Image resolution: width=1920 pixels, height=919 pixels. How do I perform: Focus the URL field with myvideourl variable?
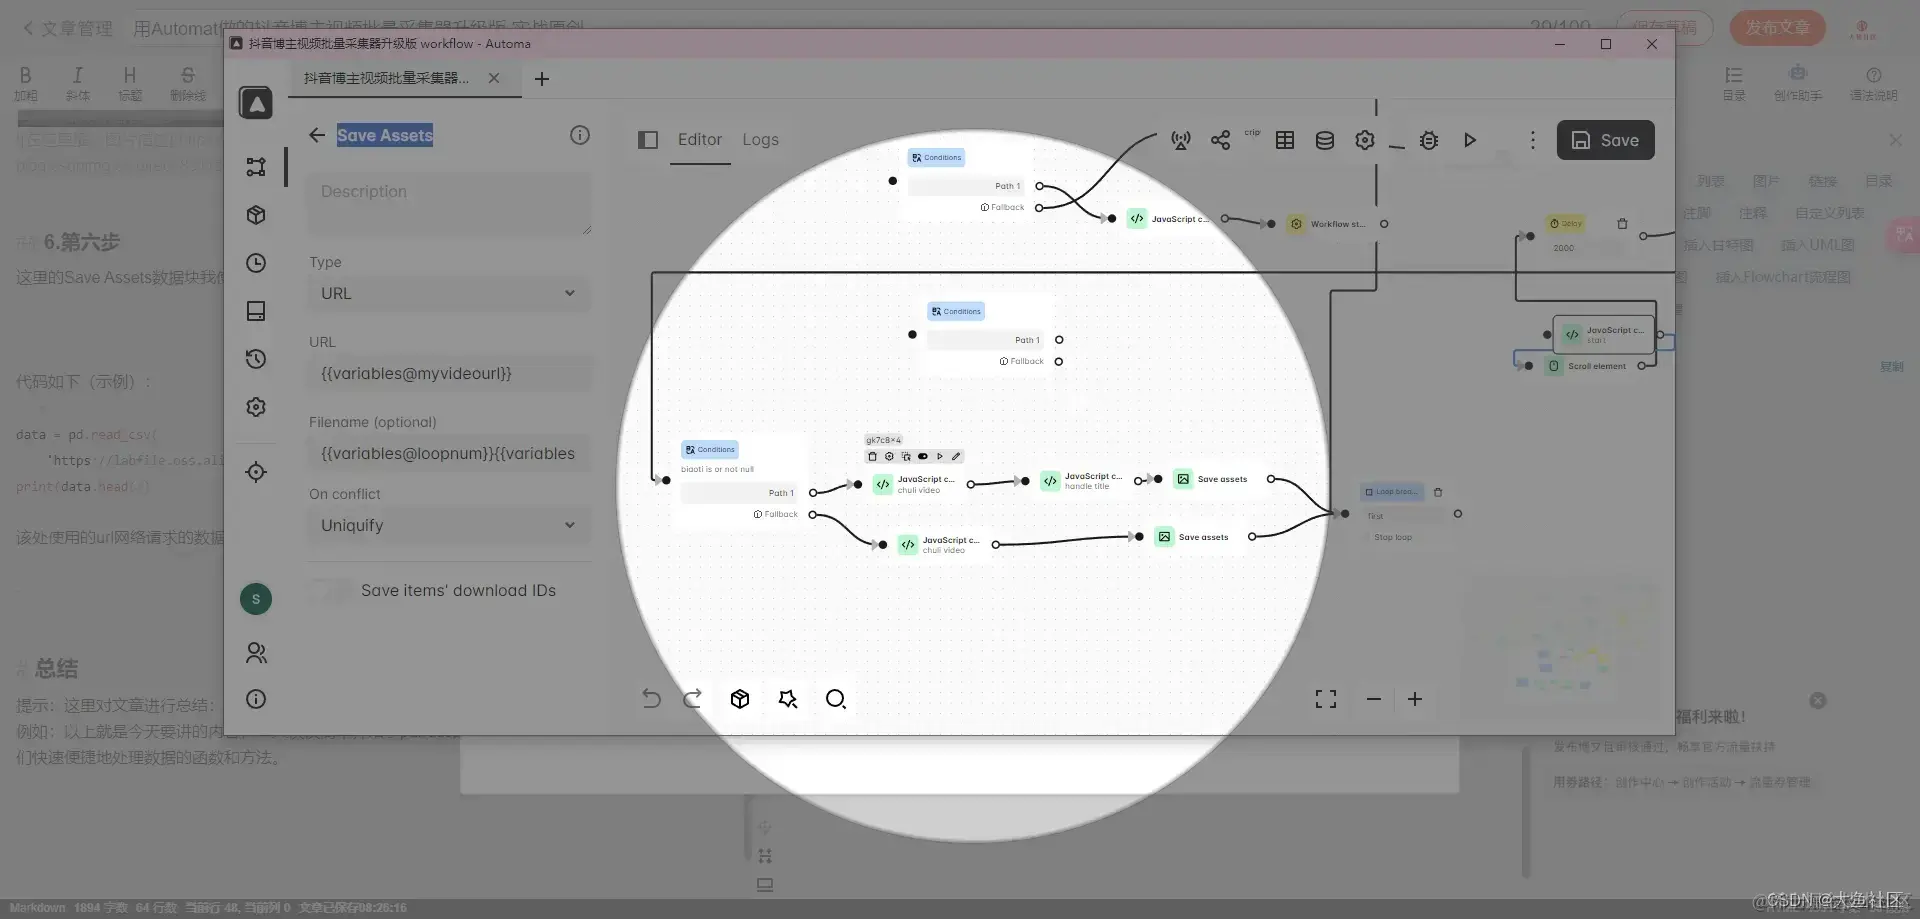[449, 374]
